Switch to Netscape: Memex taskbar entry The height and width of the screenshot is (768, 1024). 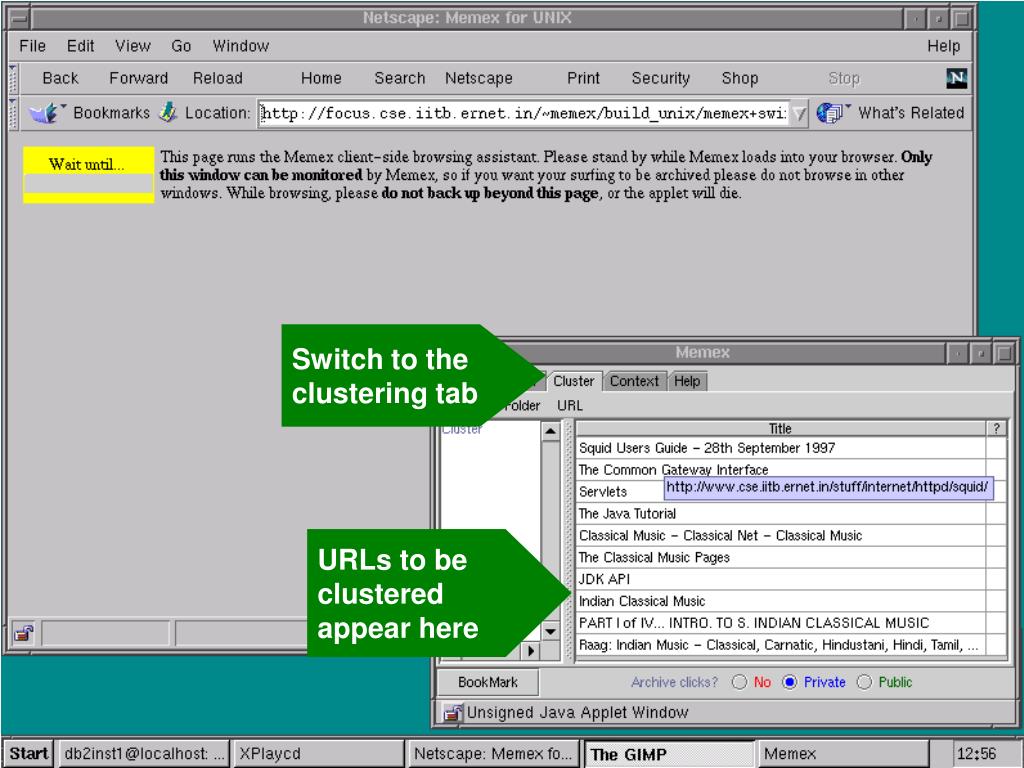coord(493,753)
